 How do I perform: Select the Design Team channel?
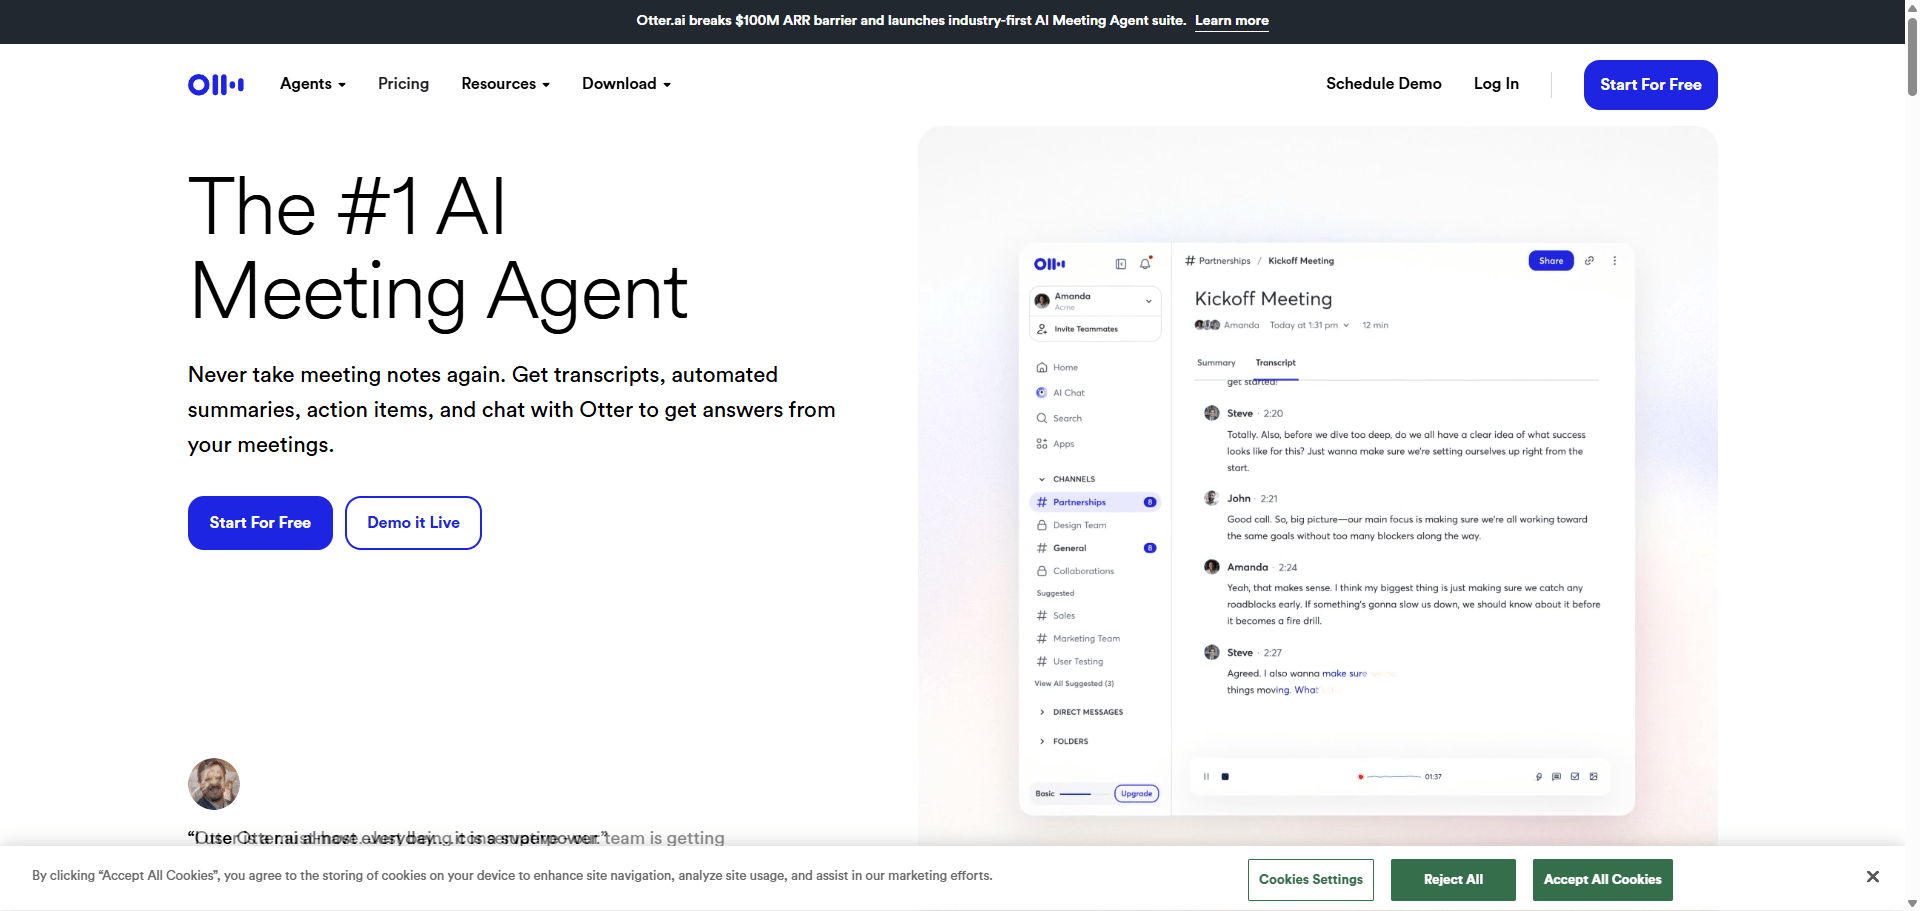tap(1072, 525)
